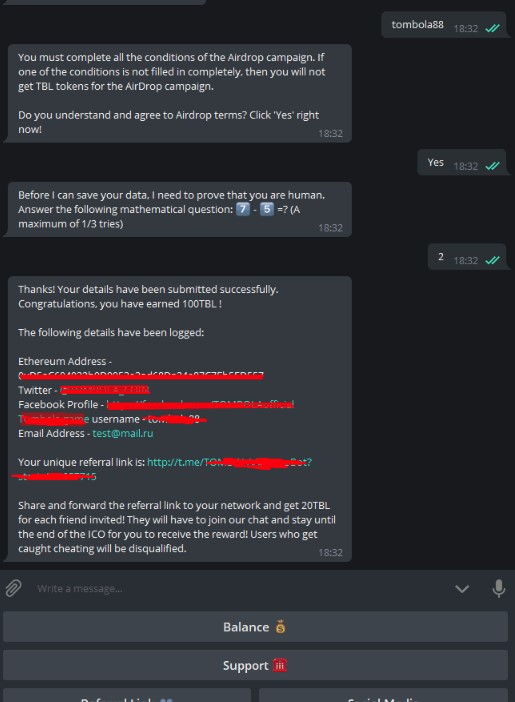Select the Yes reply message bubble

[462, 163]
